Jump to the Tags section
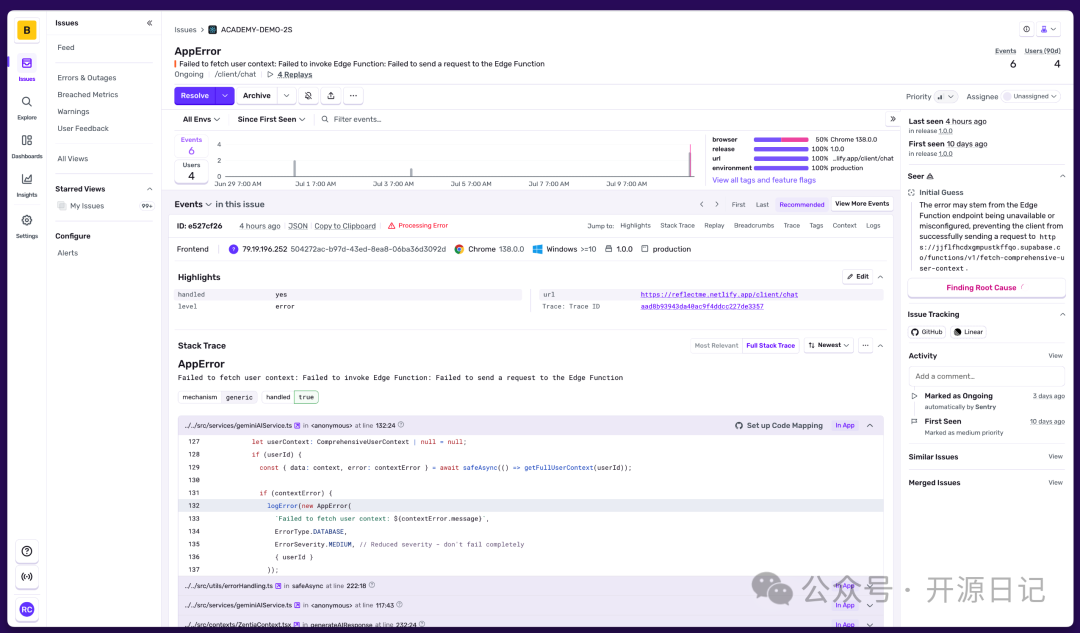 (x=816, y=226)
